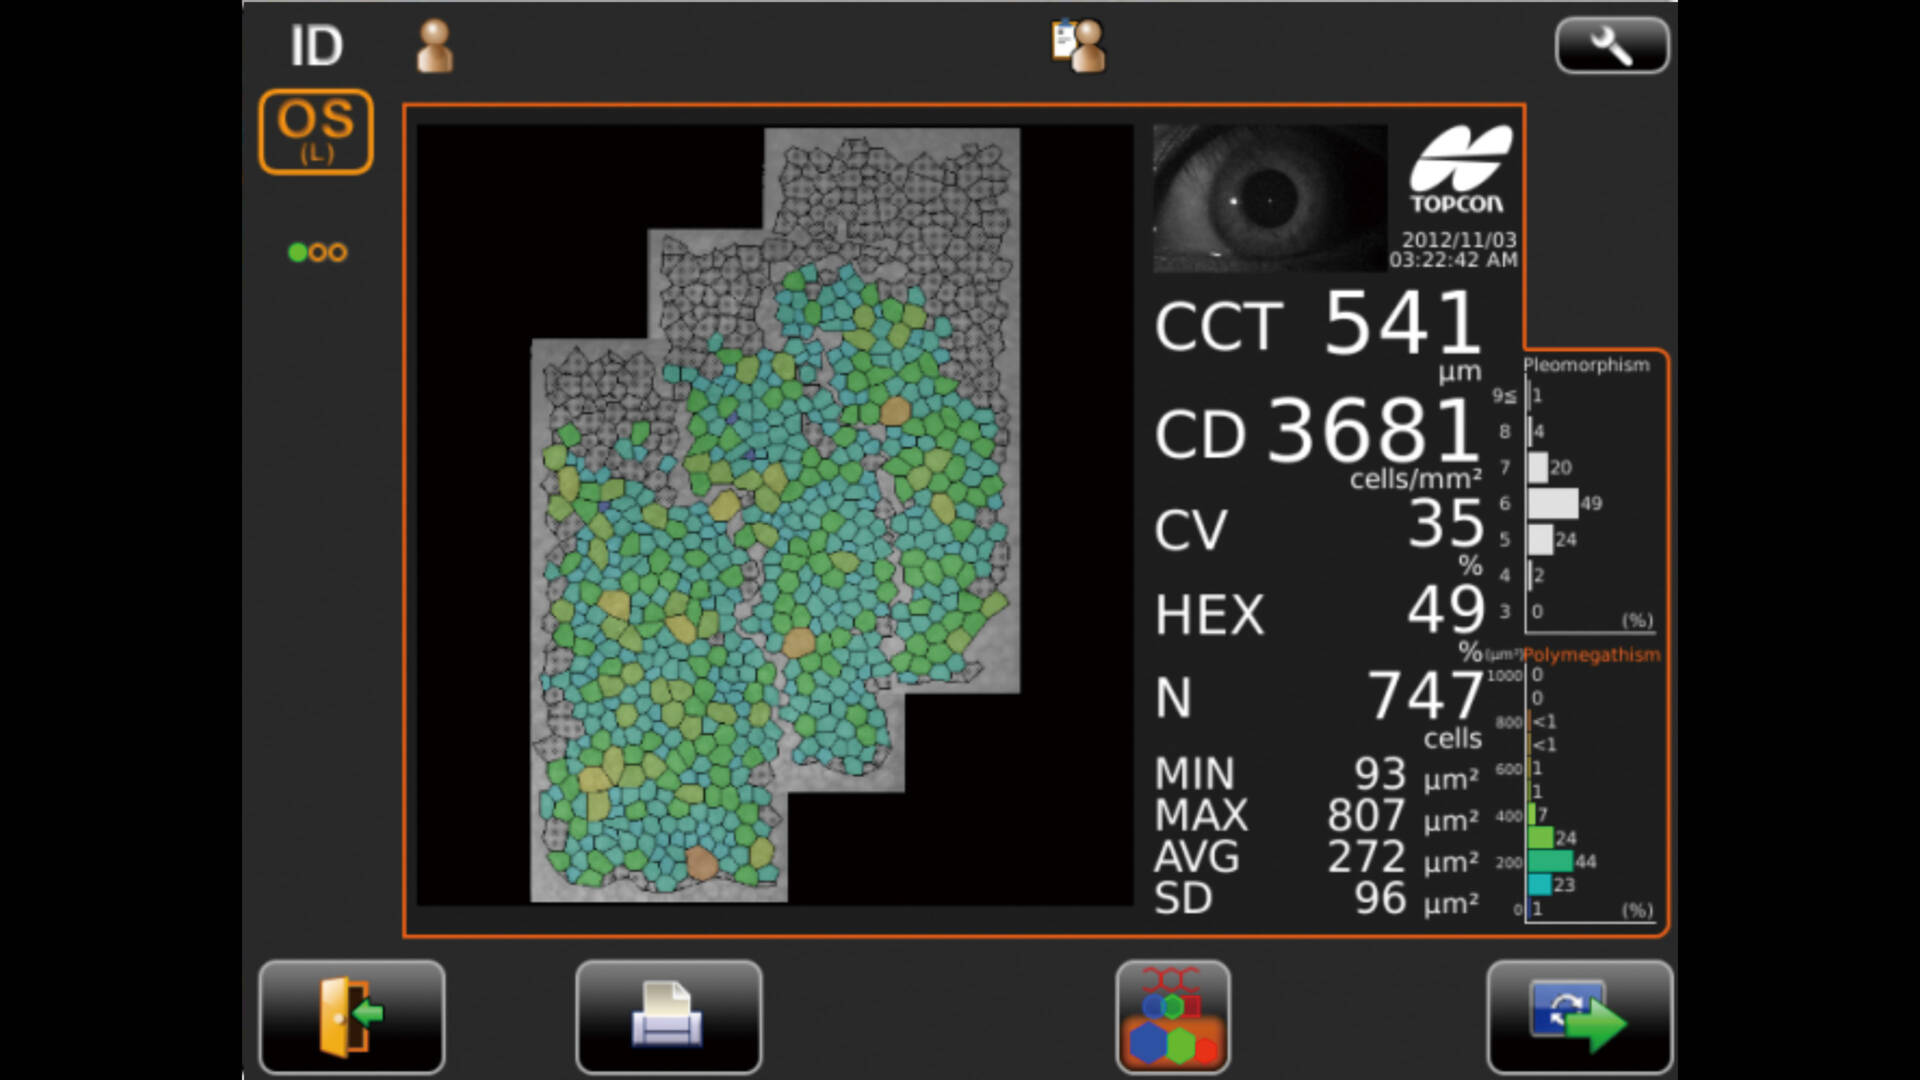Click the CCT 541 value
Image resolution: width=1920 pixels, height=1080 pixels.
tap(1402, 324)
